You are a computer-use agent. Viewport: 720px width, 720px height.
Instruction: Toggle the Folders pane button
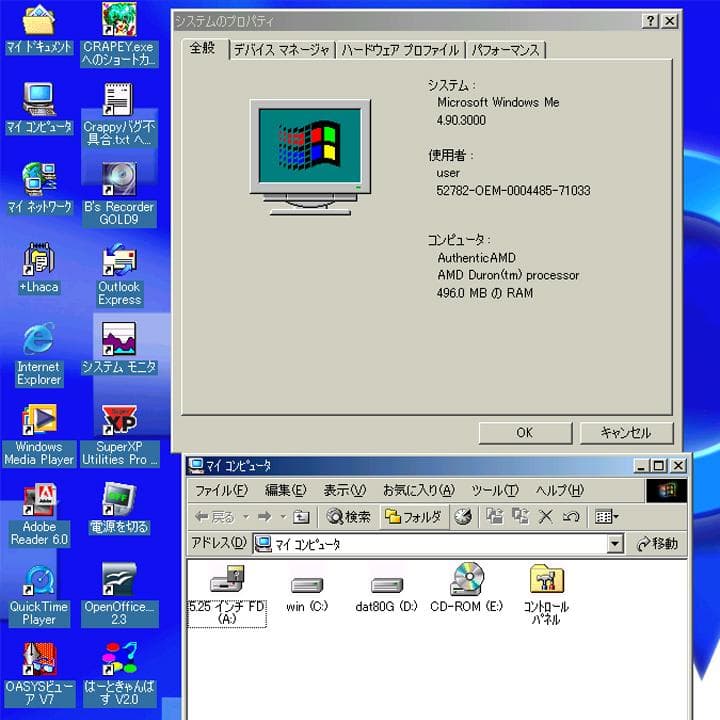coord(413,517)
